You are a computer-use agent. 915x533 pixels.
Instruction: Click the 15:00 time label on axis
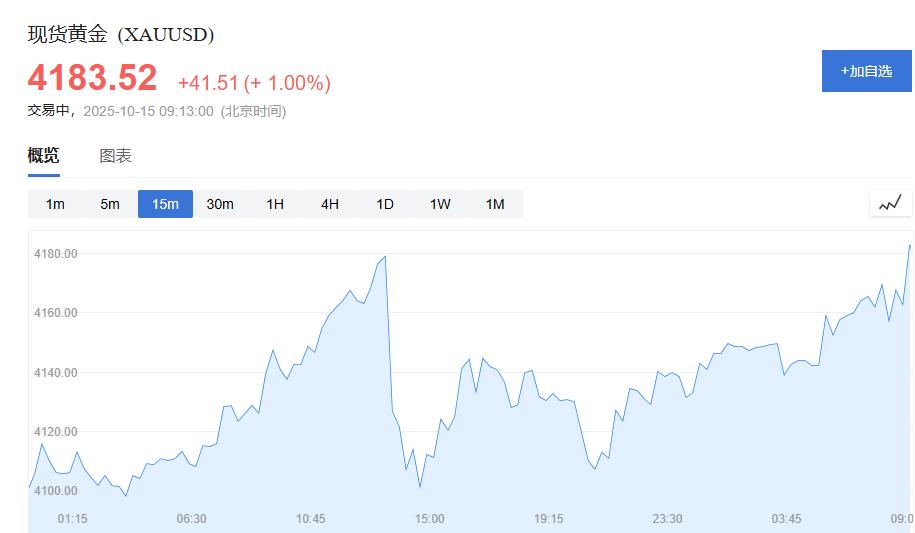[x=430, y=518]
